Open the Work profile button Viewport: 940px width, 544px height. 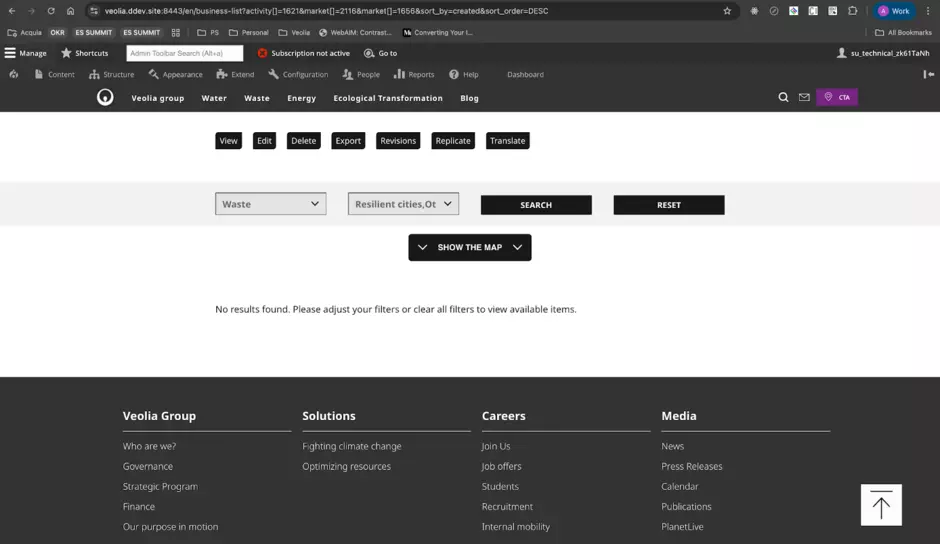pos(893,11)
